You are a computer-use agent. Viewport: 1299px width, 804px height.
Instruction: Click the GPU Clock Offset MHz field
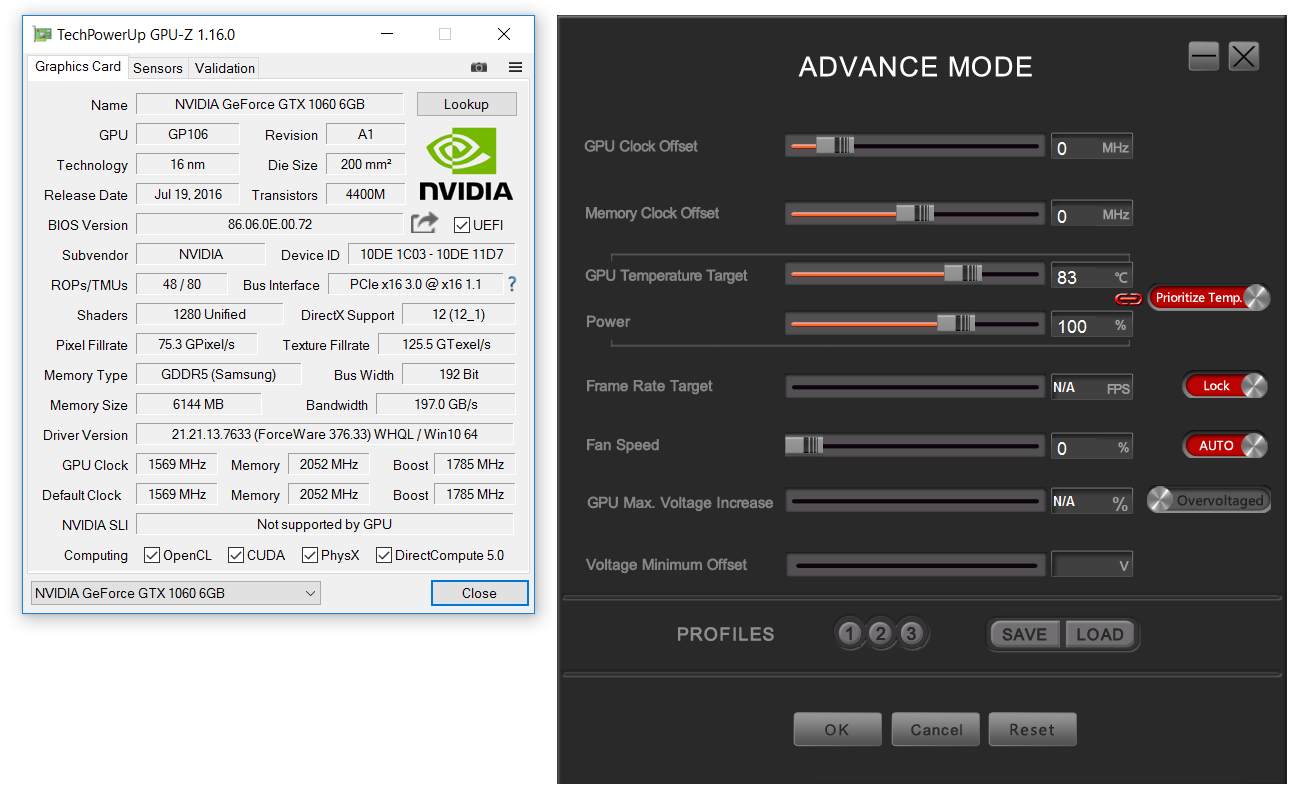coord(1091,147)
